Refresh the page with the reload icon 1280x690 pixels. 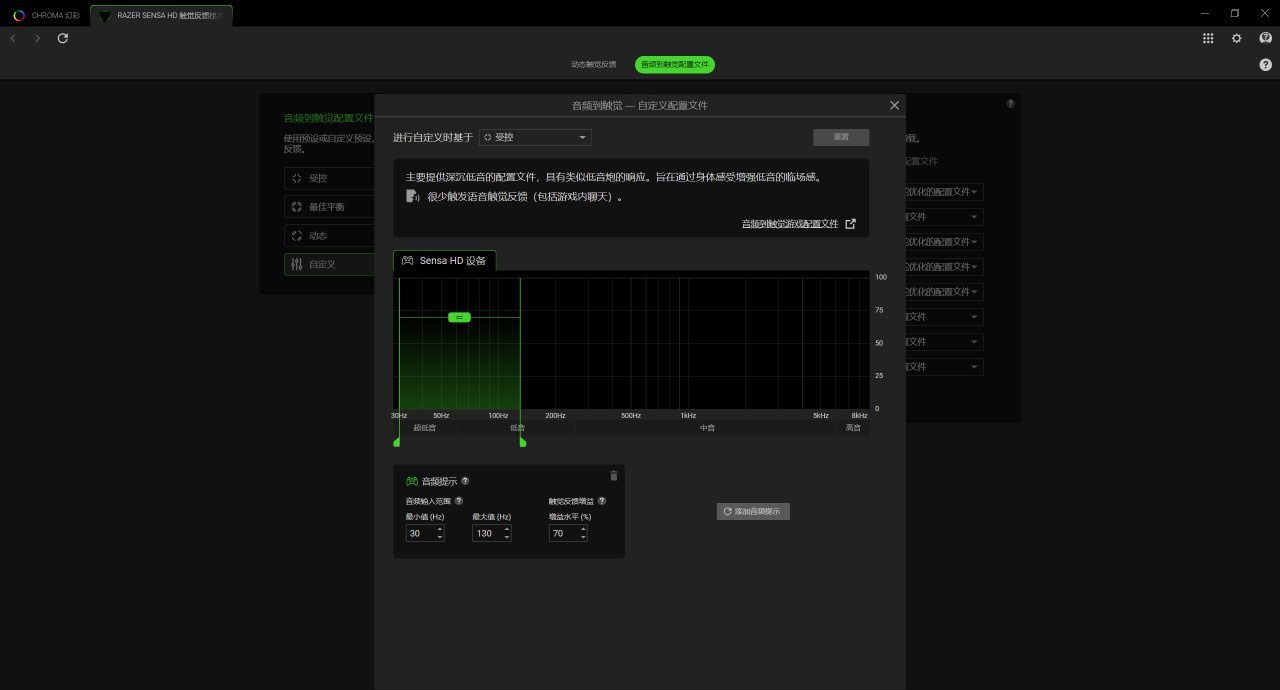tap(63, 38)
